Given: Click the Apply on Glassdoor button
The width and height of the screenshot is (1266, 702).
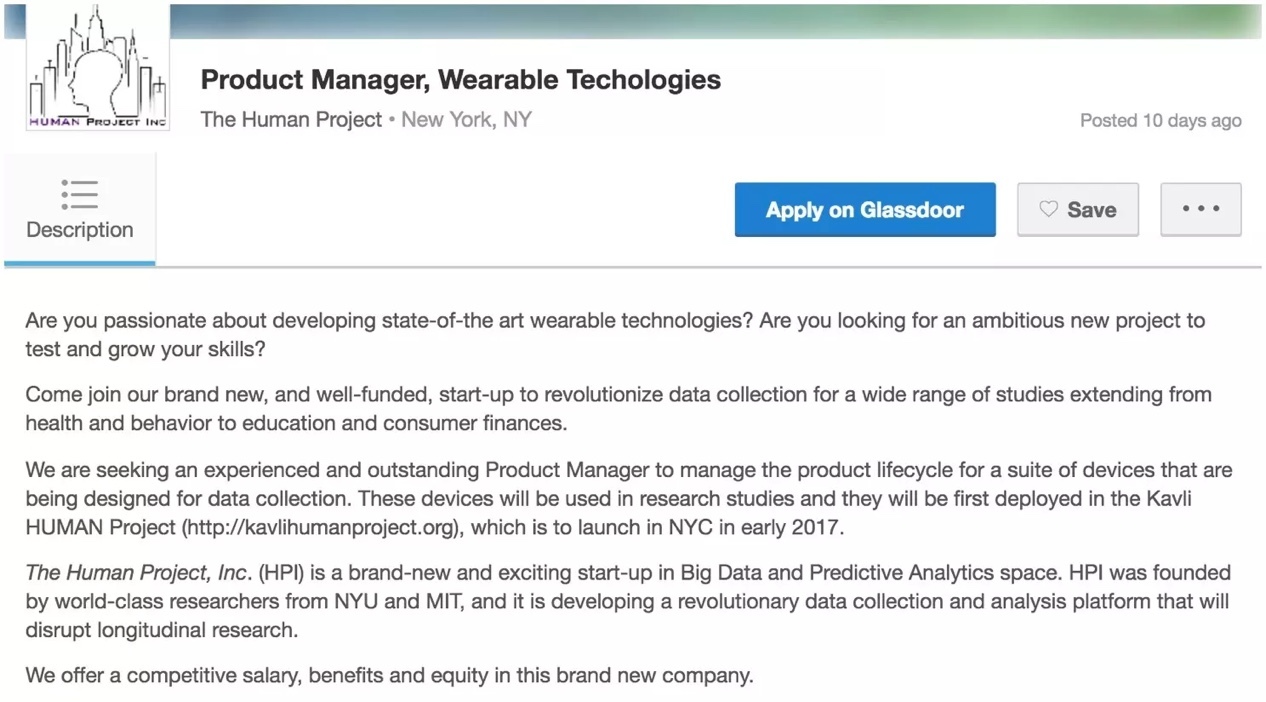Looking at the screenshot, I should [864, 209].
